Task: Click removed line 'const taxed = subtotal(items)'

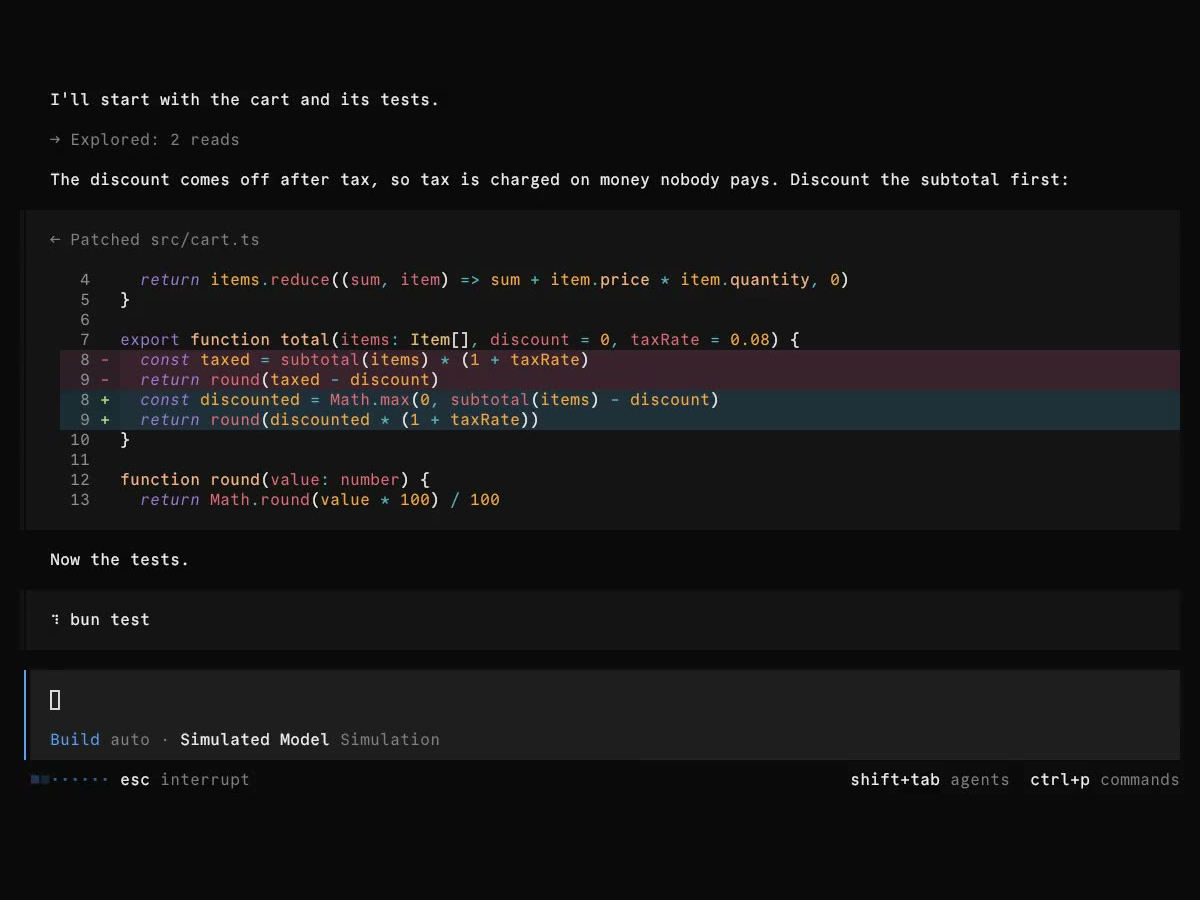Action: click(x=620, y=360)
